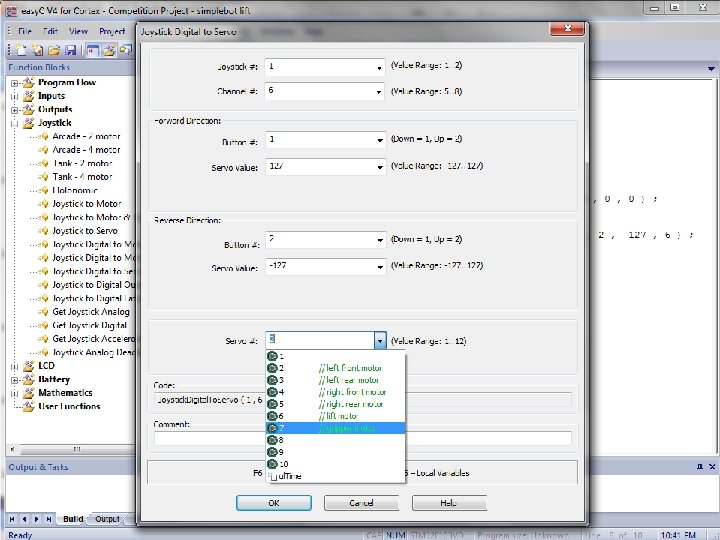This screenshot has height=540, width=720.
Task: Select port 3 left rear motor
Action: point(336,380)
